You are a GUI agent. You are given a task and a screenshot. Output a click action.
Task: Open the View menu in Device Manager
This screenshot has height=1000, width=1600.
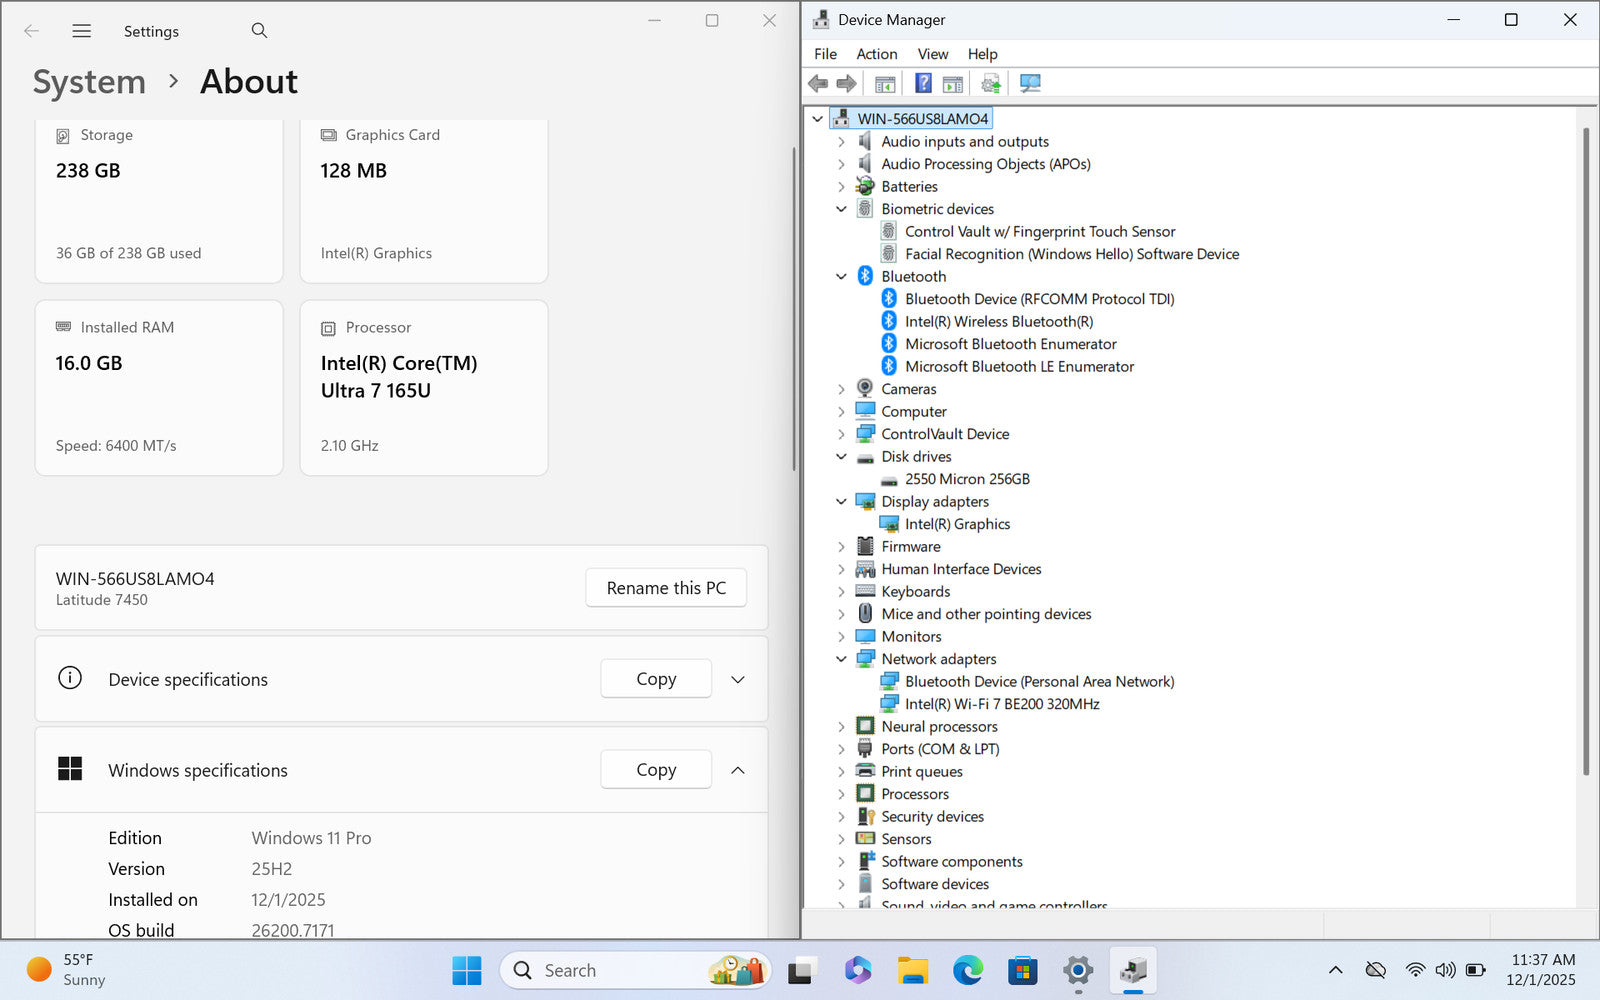(x=932, y=54)
